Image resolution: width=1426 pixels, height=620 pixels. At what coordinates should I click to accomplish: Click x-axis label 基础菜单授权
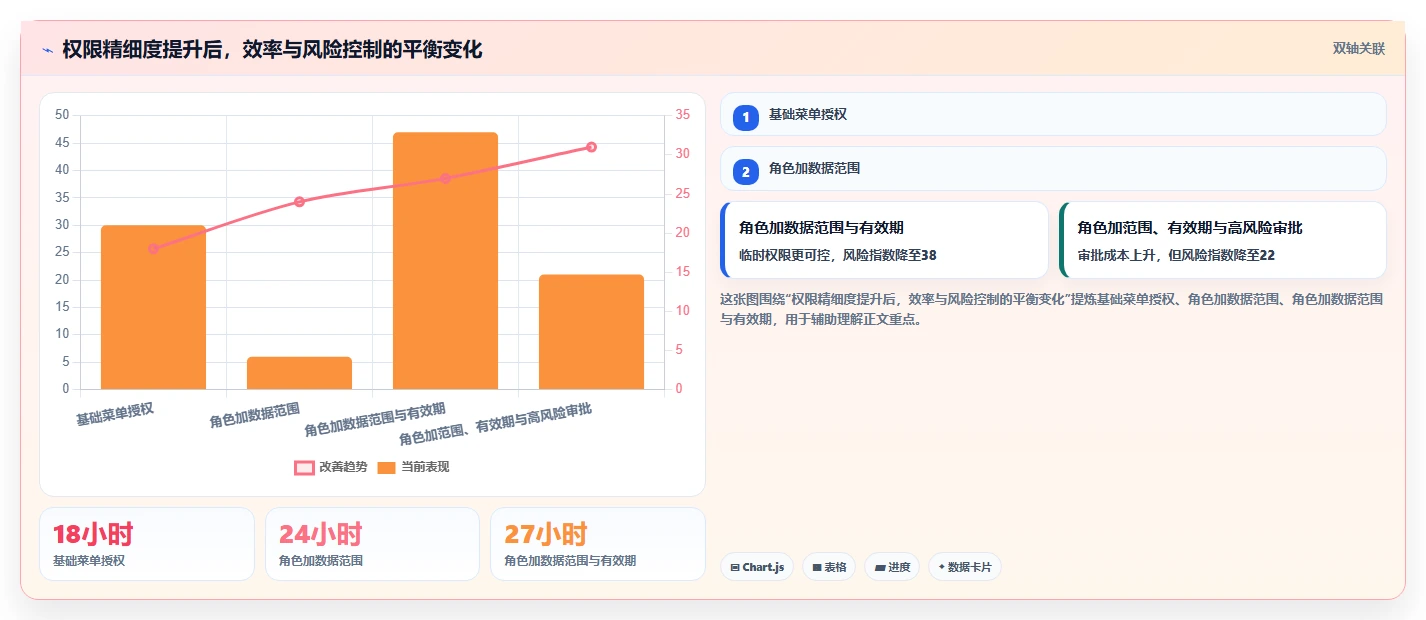tap(115, 414)
